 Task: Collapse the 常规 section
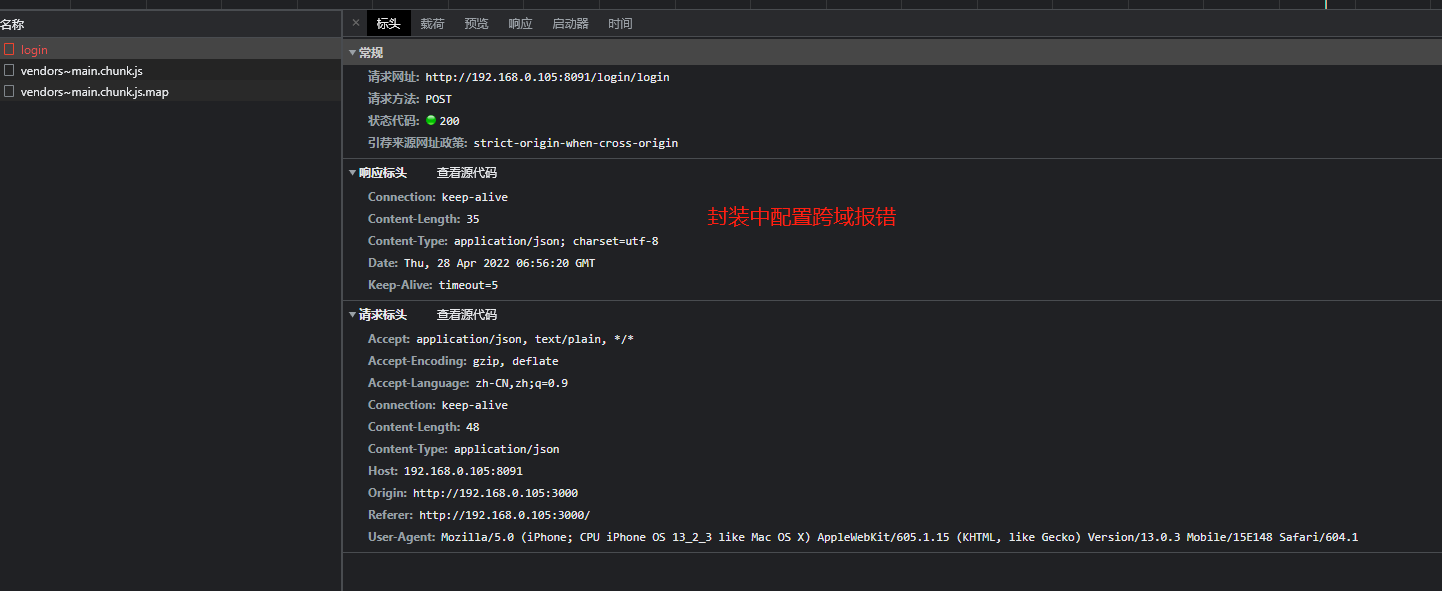click(x=352, y=53)
